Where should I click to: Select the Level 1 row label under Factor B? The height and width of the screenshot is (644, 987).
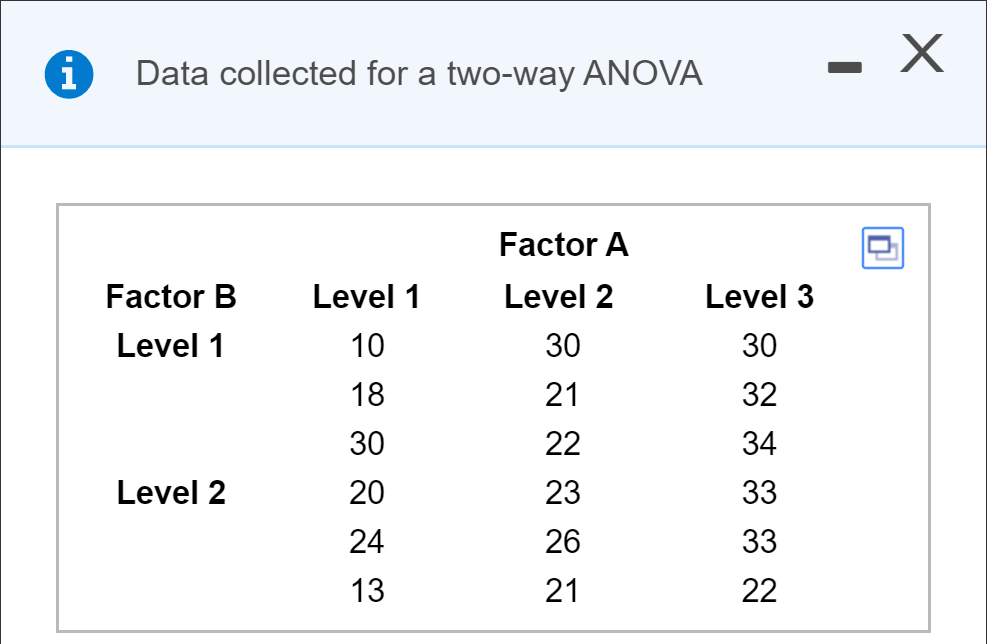(x=170, y=345)
